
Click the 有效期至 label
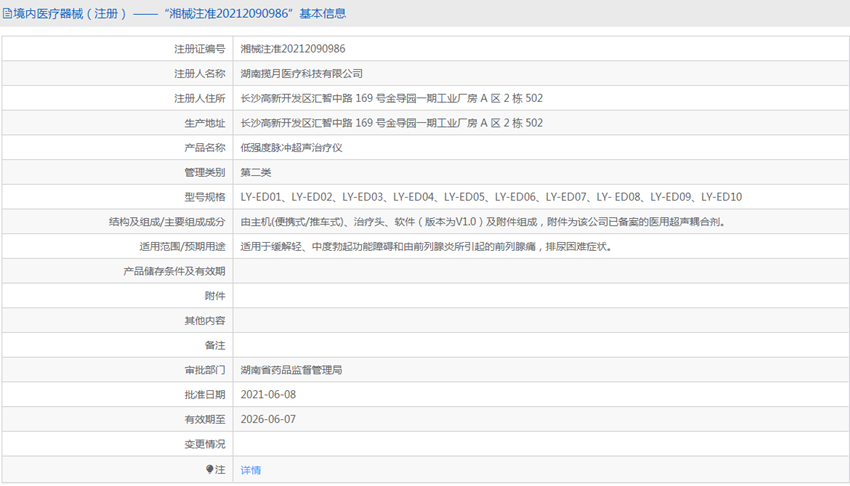coord(204,419)
